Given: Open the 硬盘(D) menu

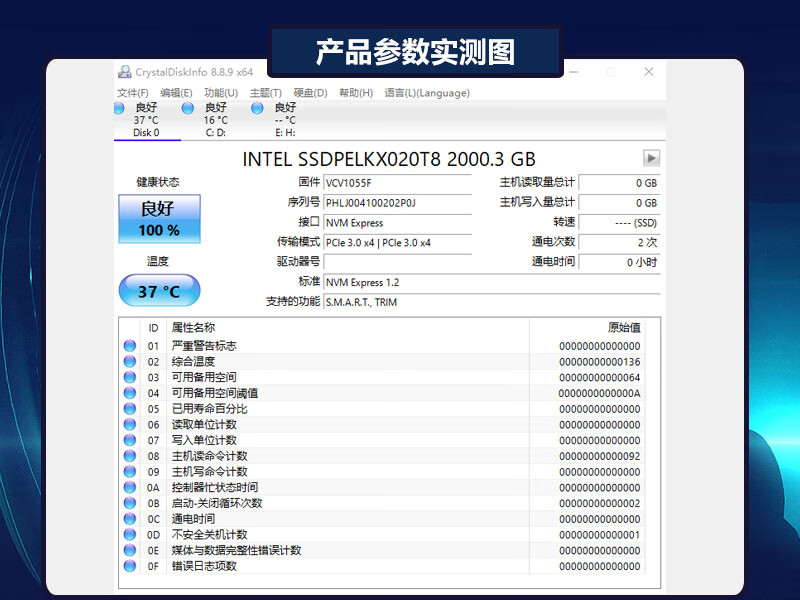Looking at the screenshot, I should tap(310, 93).
